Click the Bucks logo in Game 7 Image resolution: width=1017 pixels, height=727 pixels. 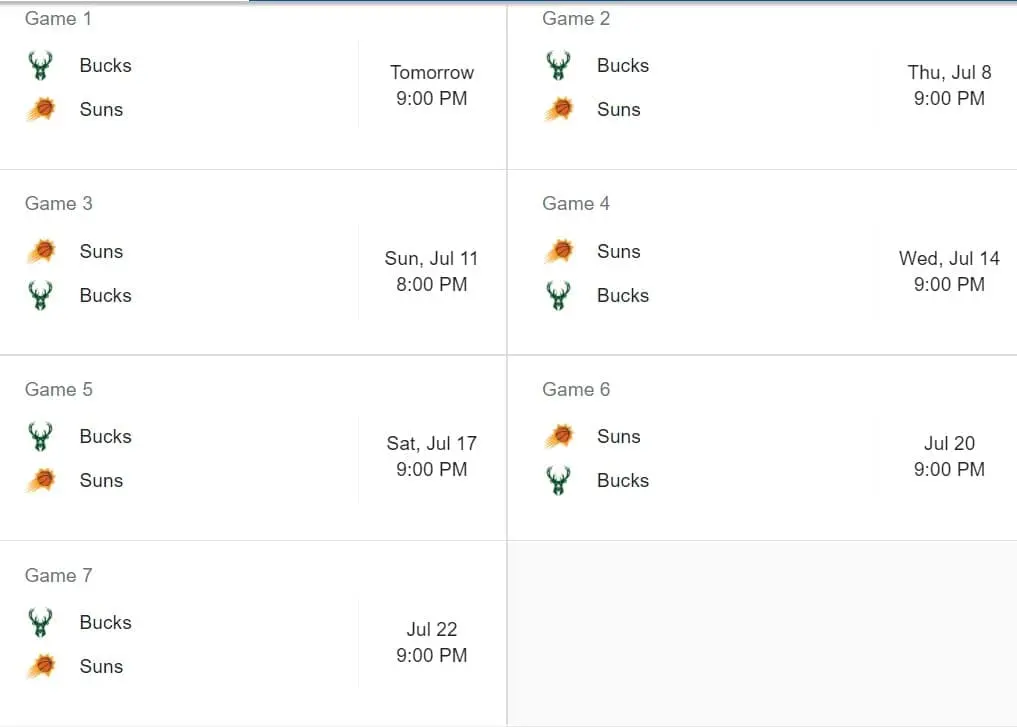click(x=40, y=622)
